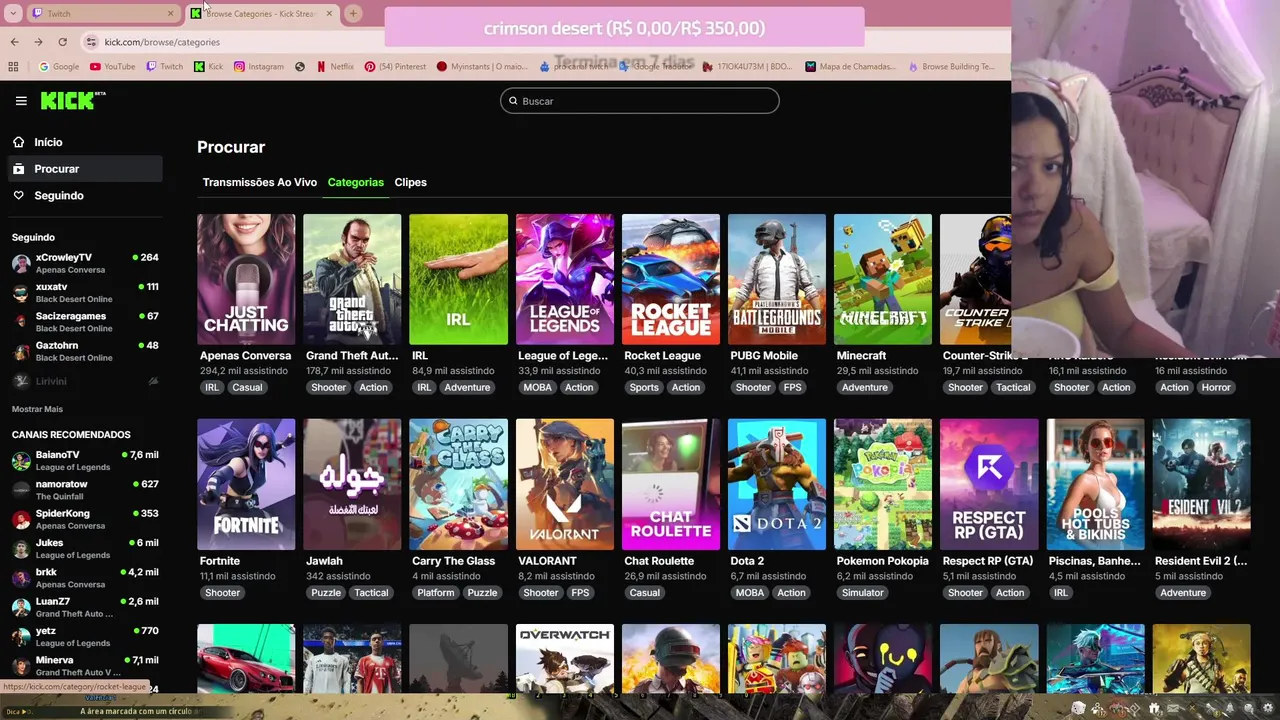
Task: Open the Dota 2 category cover
Action: (x=777, y=484)
